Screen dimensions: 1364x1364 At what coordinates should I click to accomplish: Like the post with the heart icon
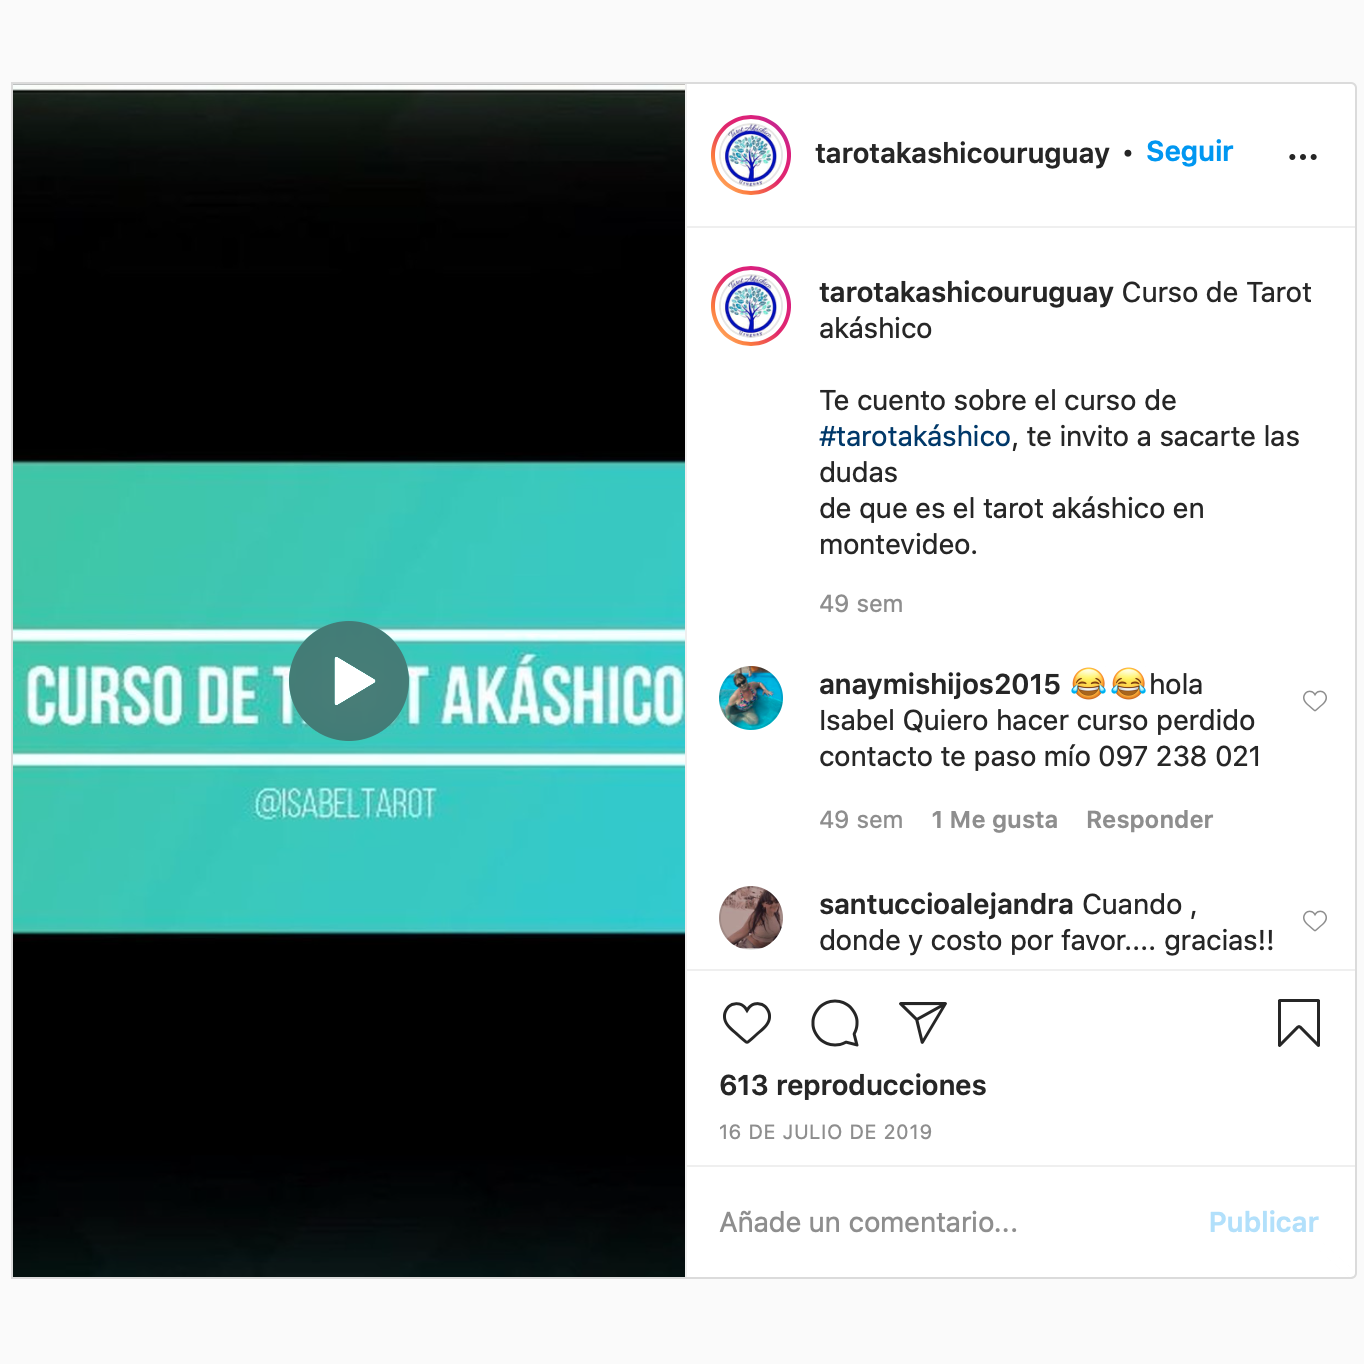(x=747, y=1022)
